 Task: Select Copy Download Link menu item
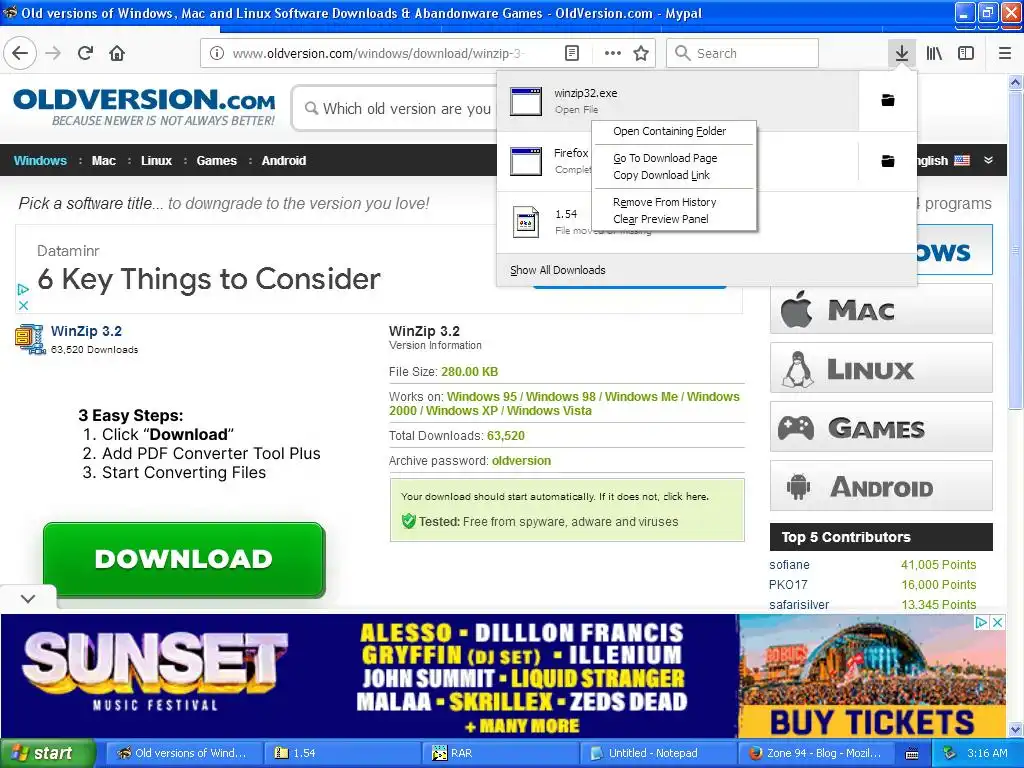click(x=675, y=175)
